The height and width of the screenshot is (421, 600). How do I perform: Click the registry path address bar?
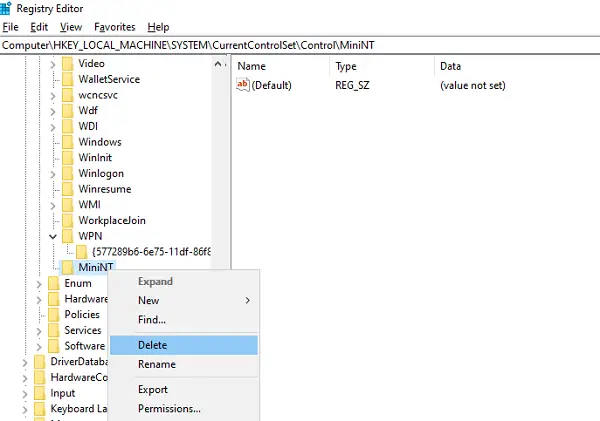click(300, 45)
